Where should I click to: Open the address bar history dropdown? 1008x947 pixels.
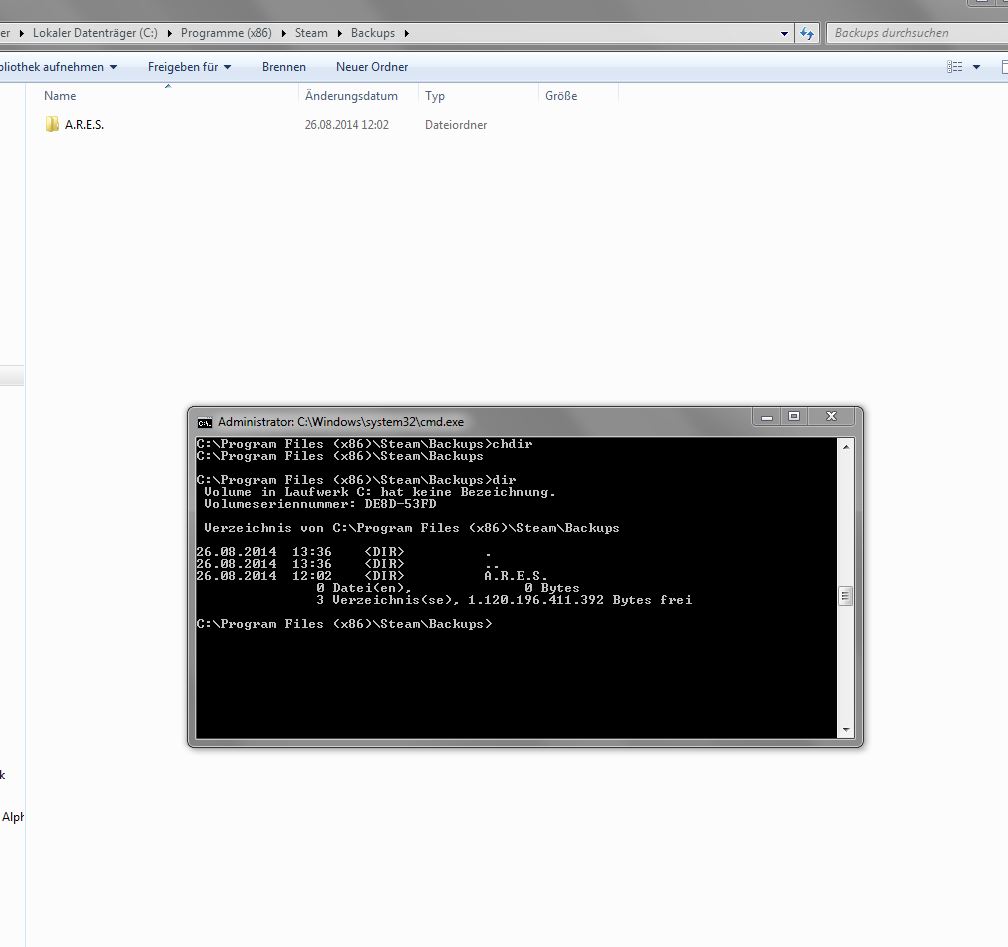coord(784,33)
